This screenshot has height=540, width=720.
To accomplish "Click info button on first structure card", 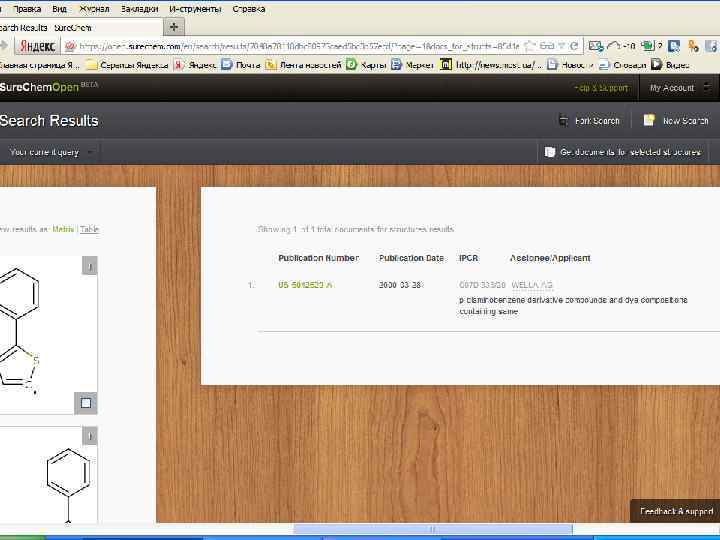I will click(90, 266).
